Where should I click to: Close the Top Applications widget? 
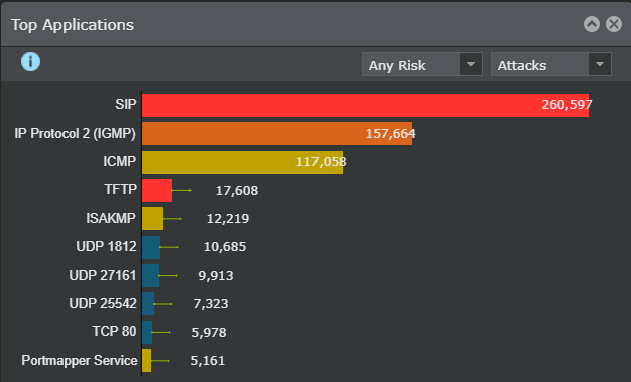click(614, 24)
